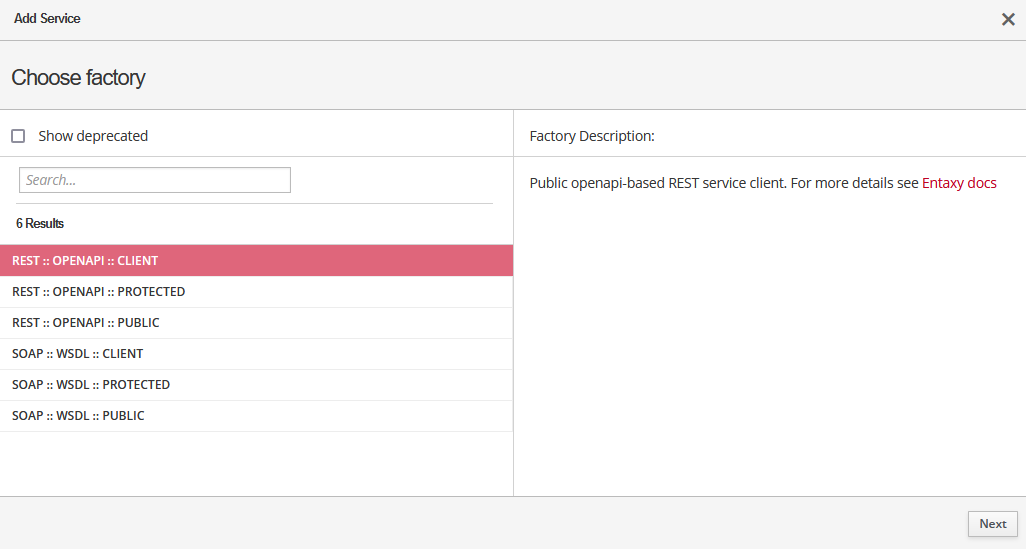Click empty space below the factory list

[x=256, y=463]
